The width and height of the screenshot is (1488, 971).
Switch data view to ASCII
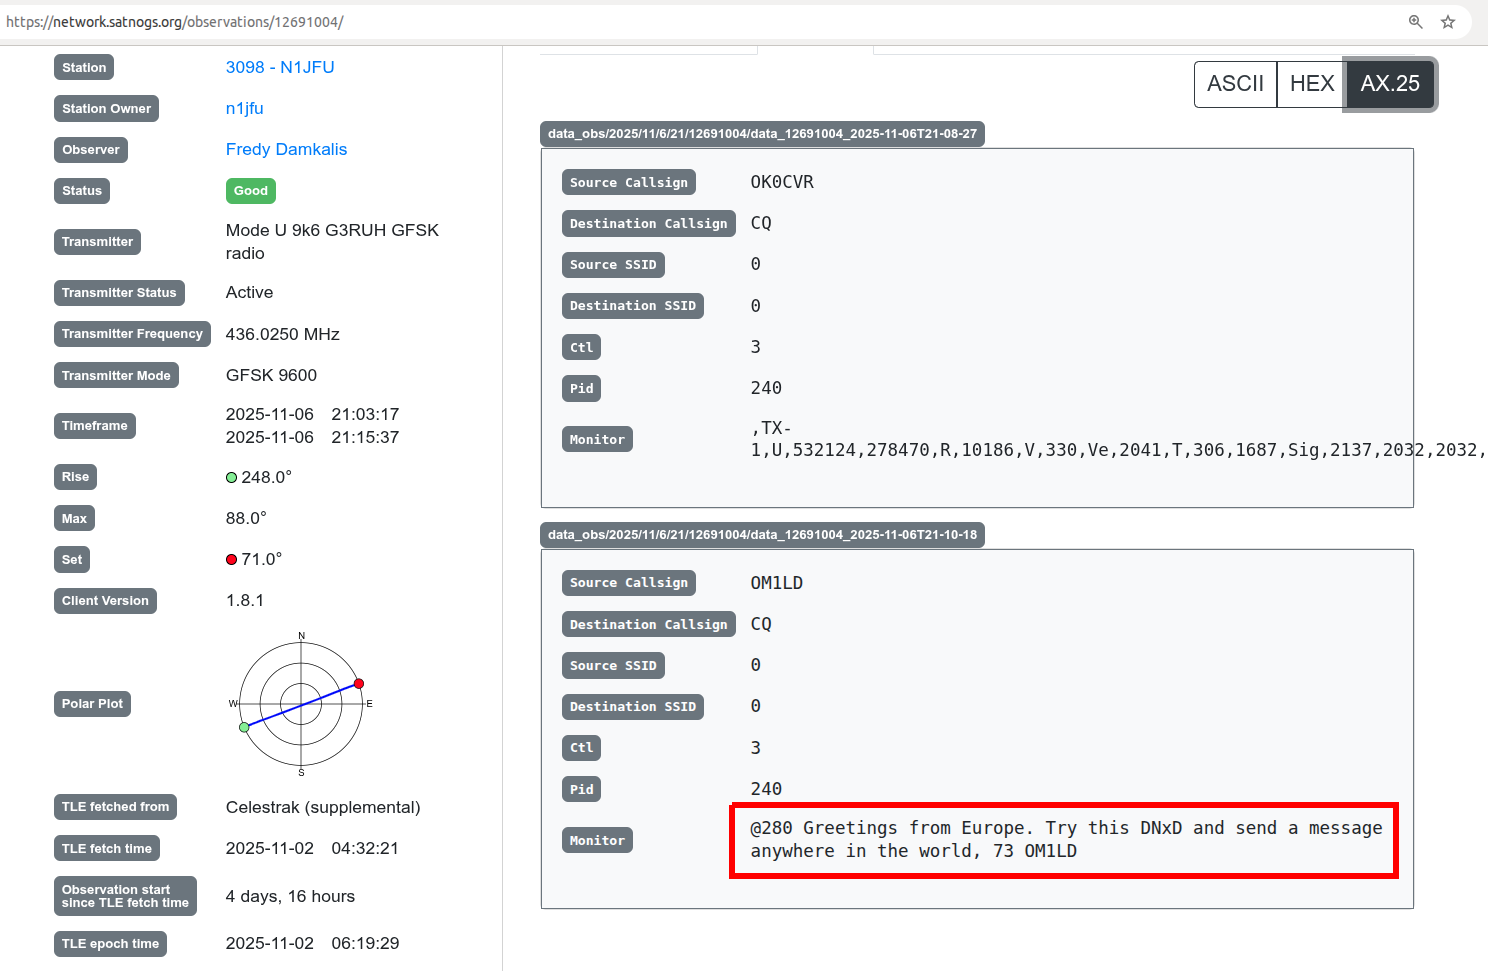click(1235, 84)
